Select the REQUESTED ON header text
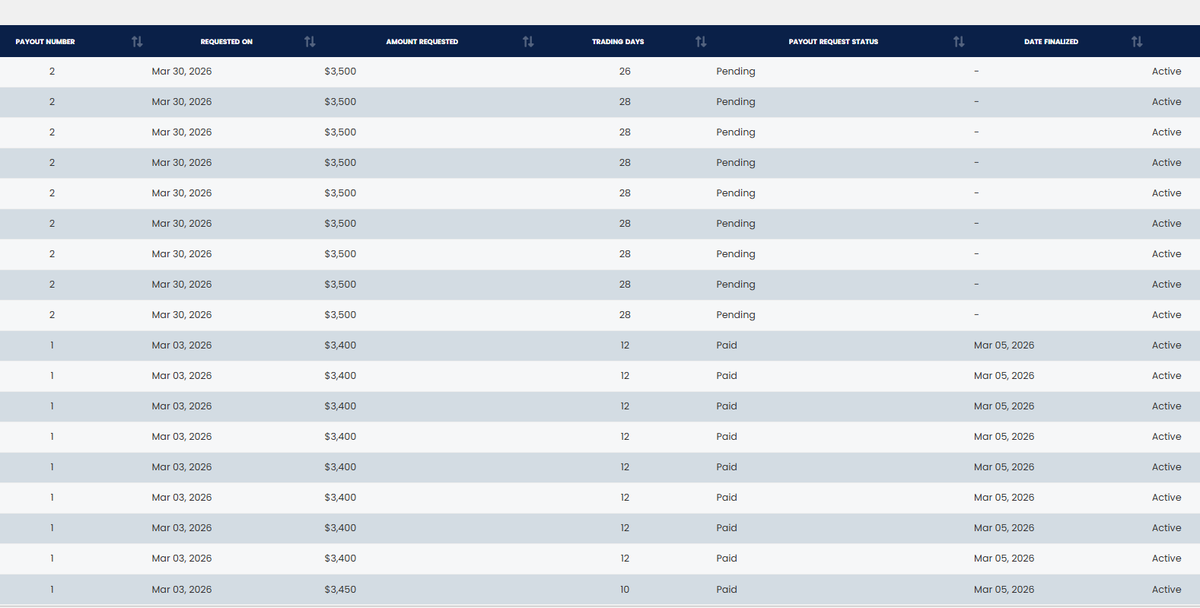 tap(227, 42)
